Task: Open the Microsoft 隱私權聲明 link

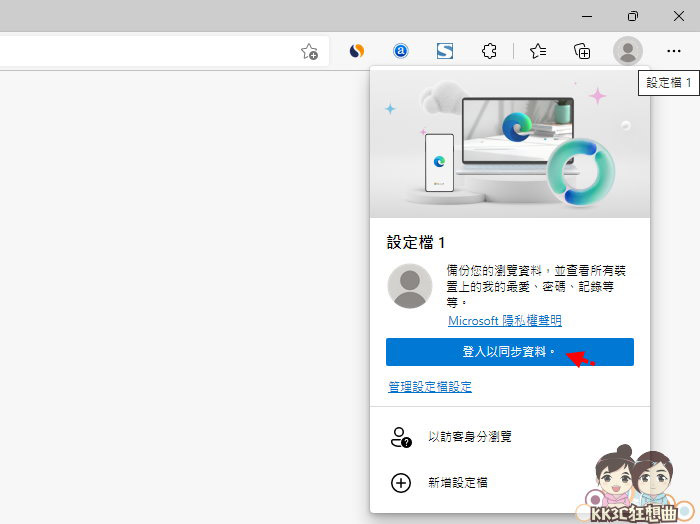Action: pyautogui.click(x=504, y=321)
